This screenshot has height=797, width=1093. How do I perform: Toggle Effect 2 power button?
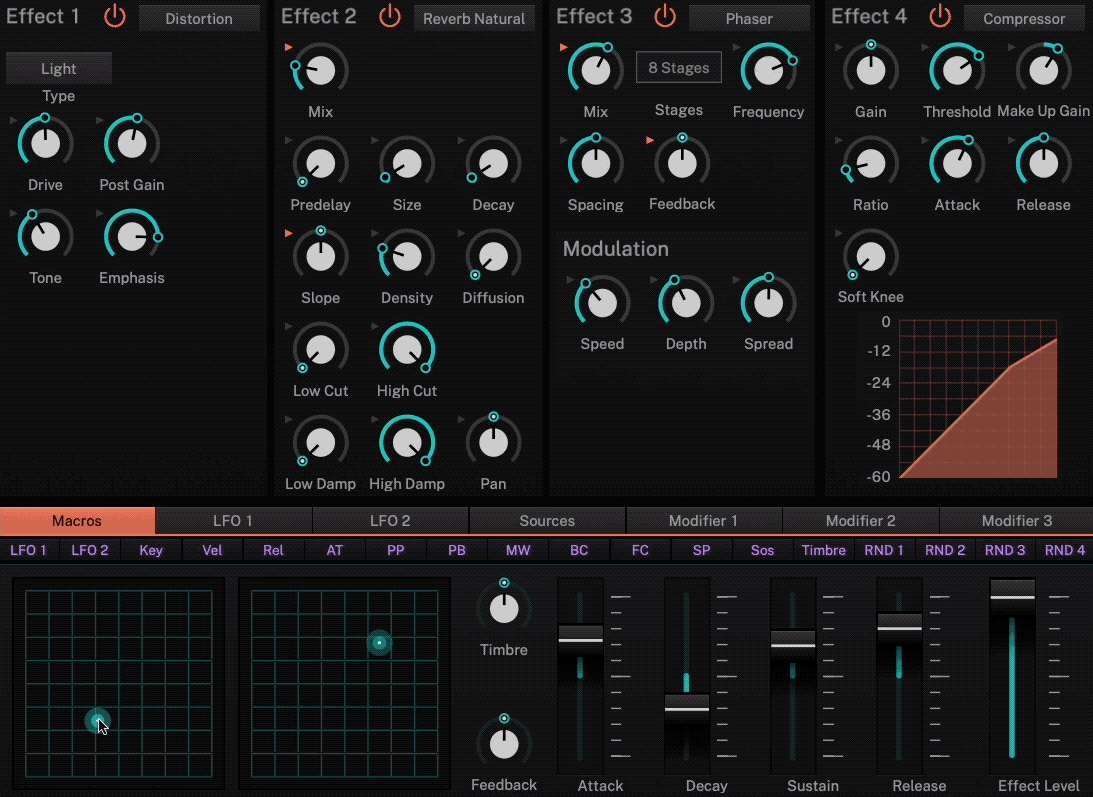(390, 16)
